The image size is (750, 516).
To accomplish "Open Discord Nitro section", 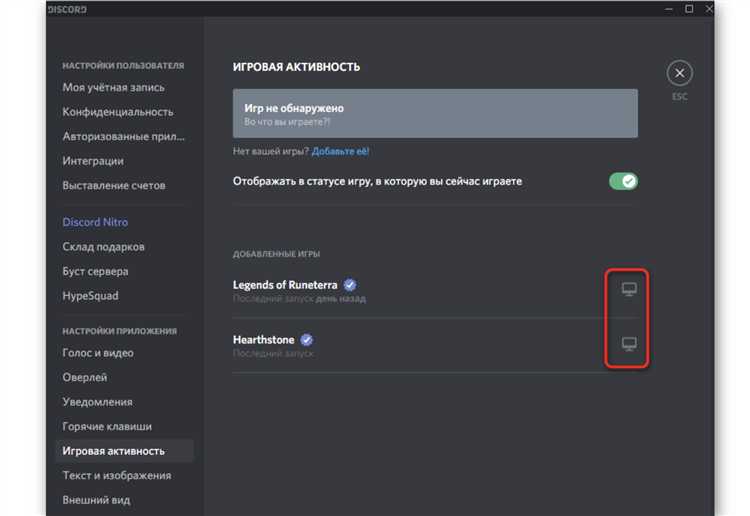I will coord(95,222).
